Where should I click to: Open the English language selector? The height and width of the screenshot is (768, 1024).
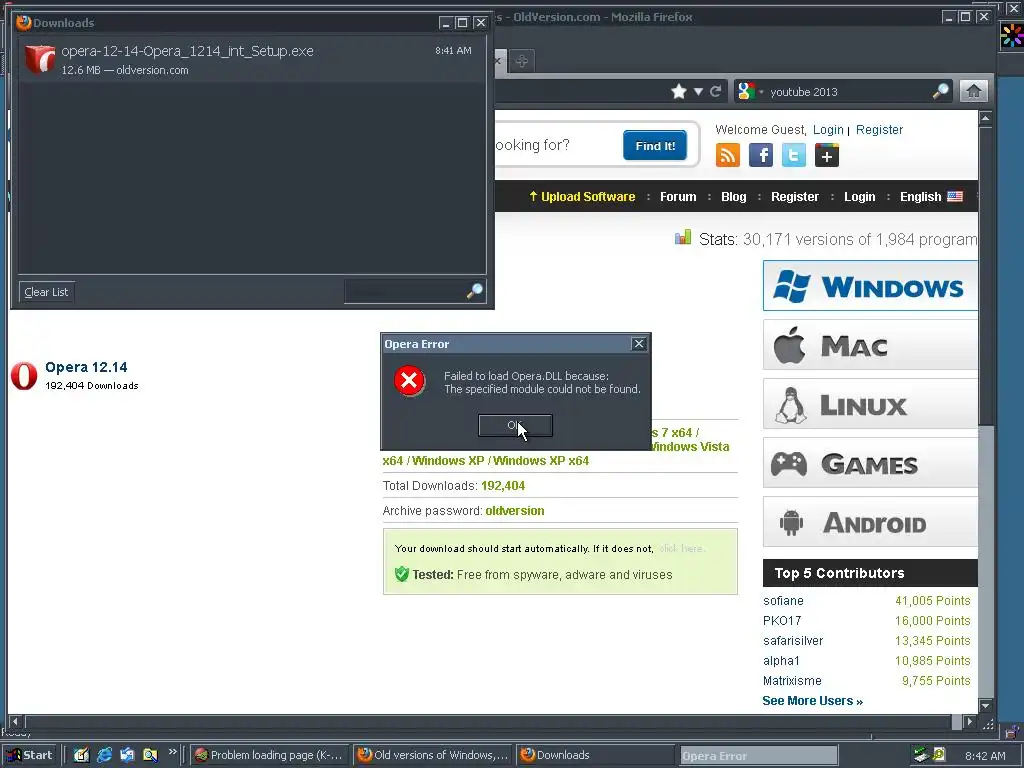(931, 197)
